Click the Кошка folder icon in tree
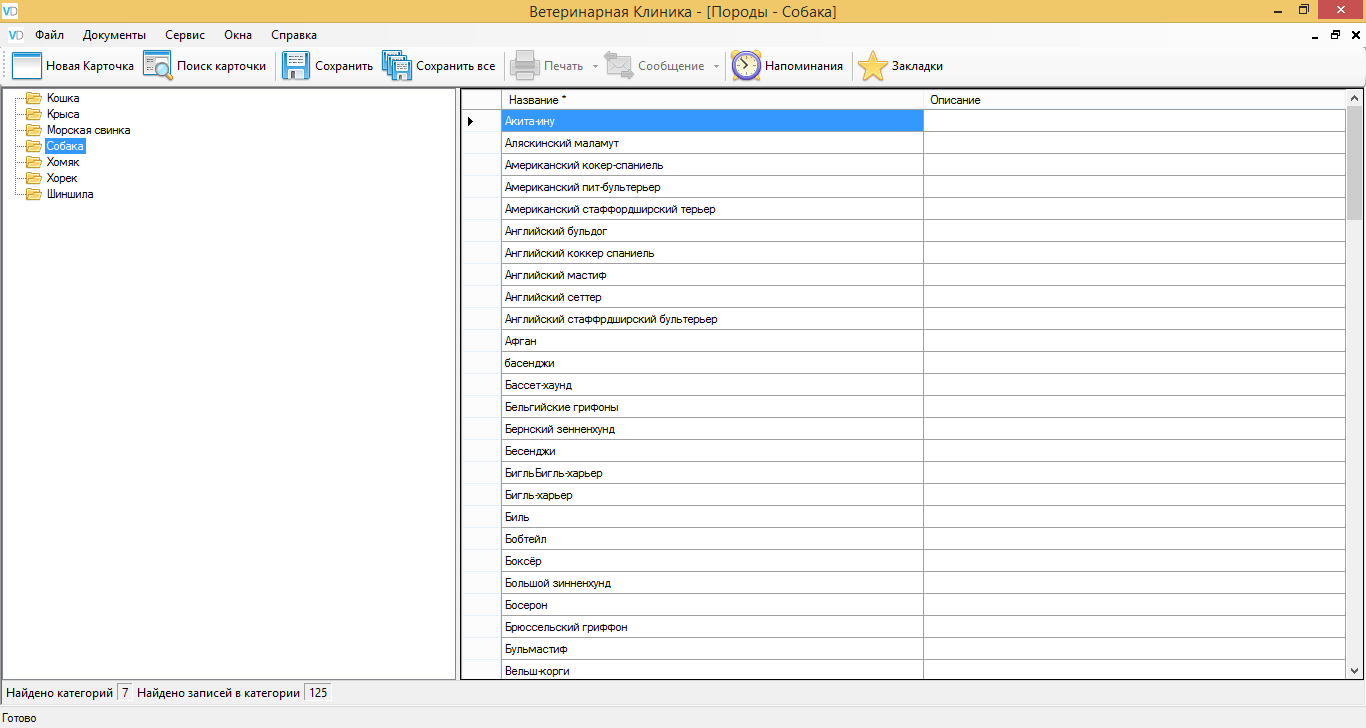 tap(34, 98)
